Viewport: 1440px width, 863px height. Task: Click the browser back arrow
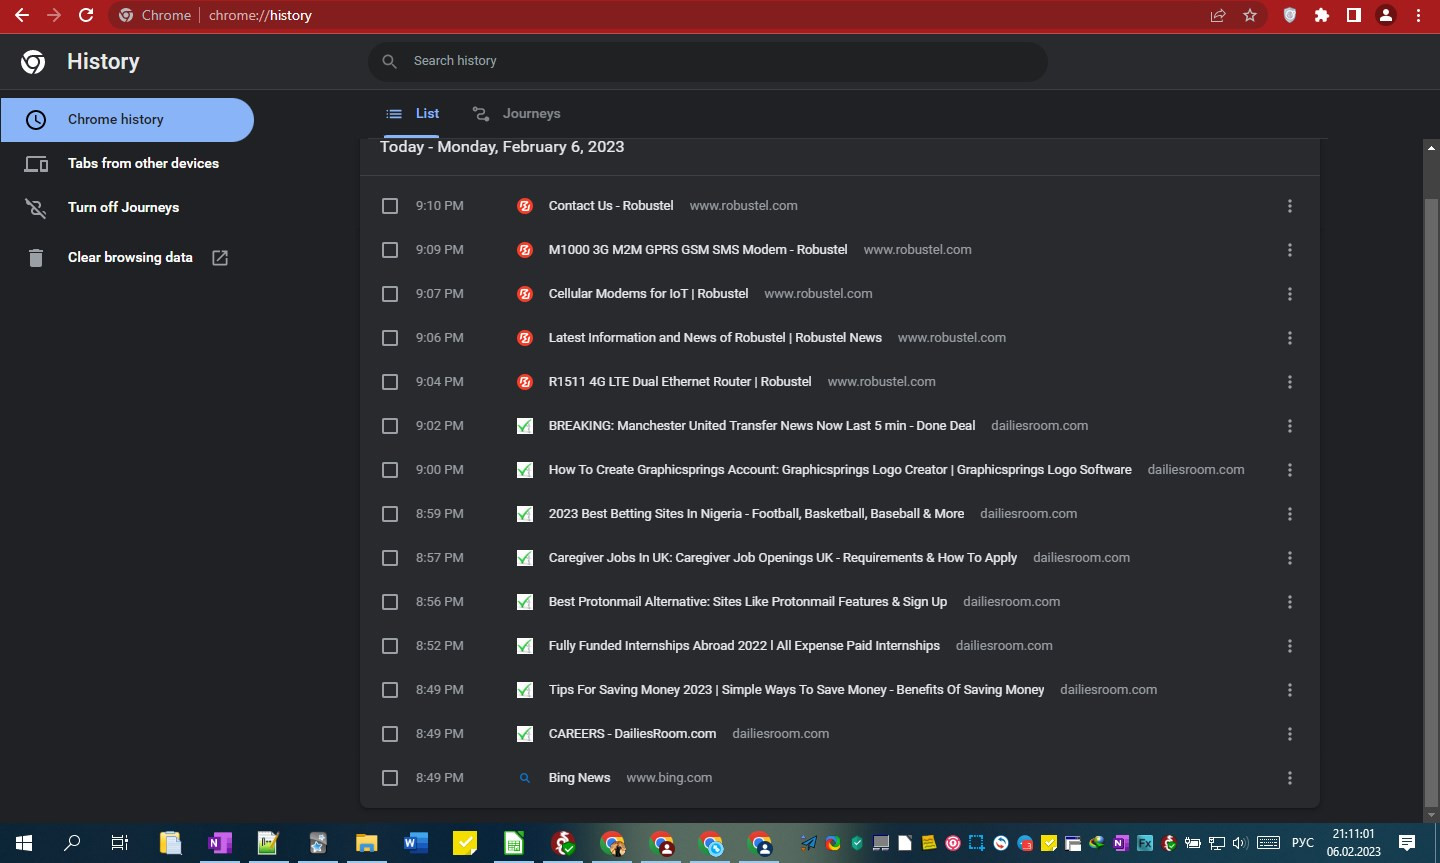pos(21,15)
